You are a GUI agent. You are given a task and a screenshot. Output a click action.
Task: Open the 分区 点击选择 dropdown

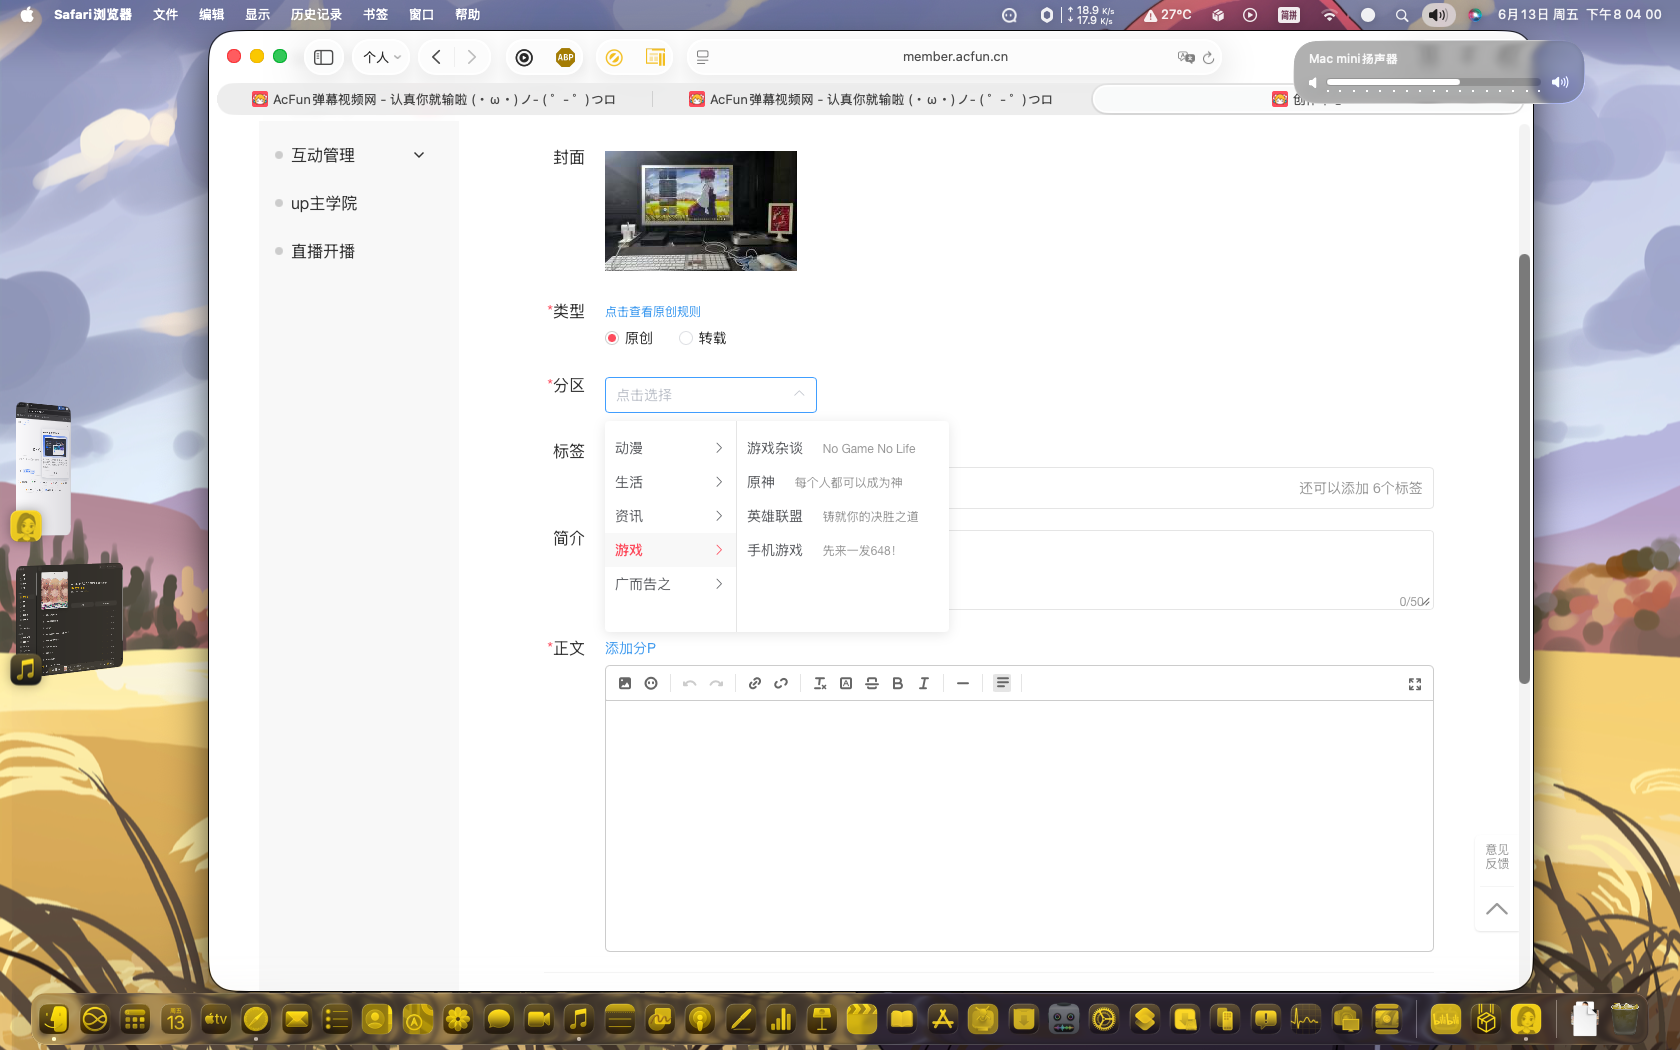pyautogui.click(x=711, y=395)
